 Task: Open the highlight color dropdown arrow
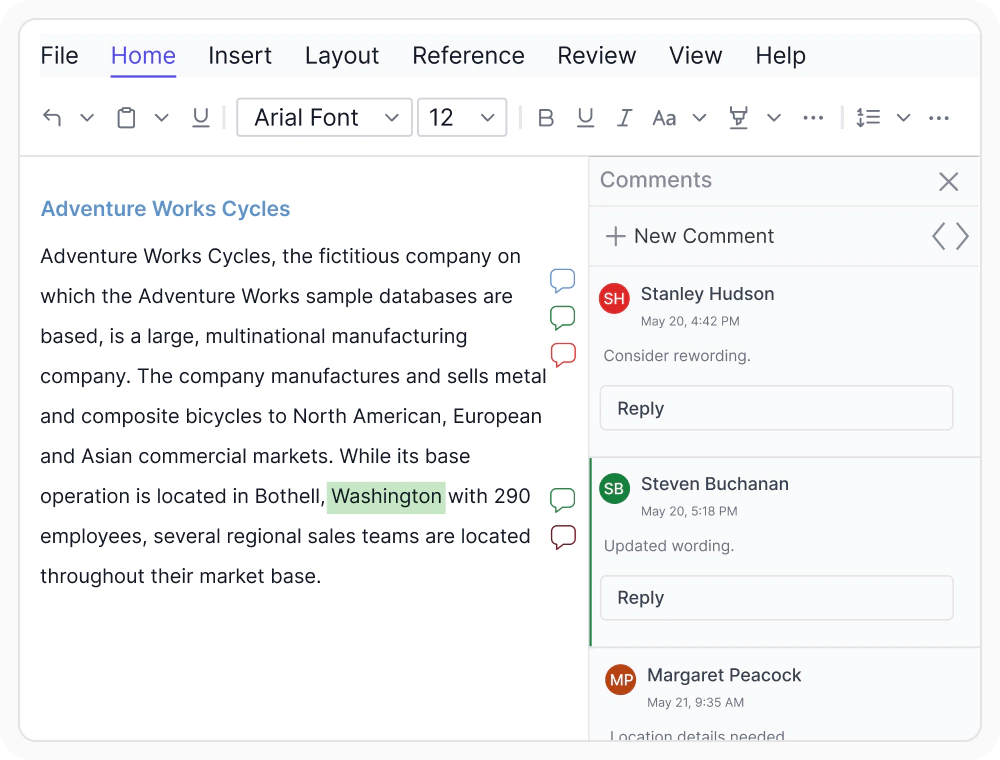(774, 118)
